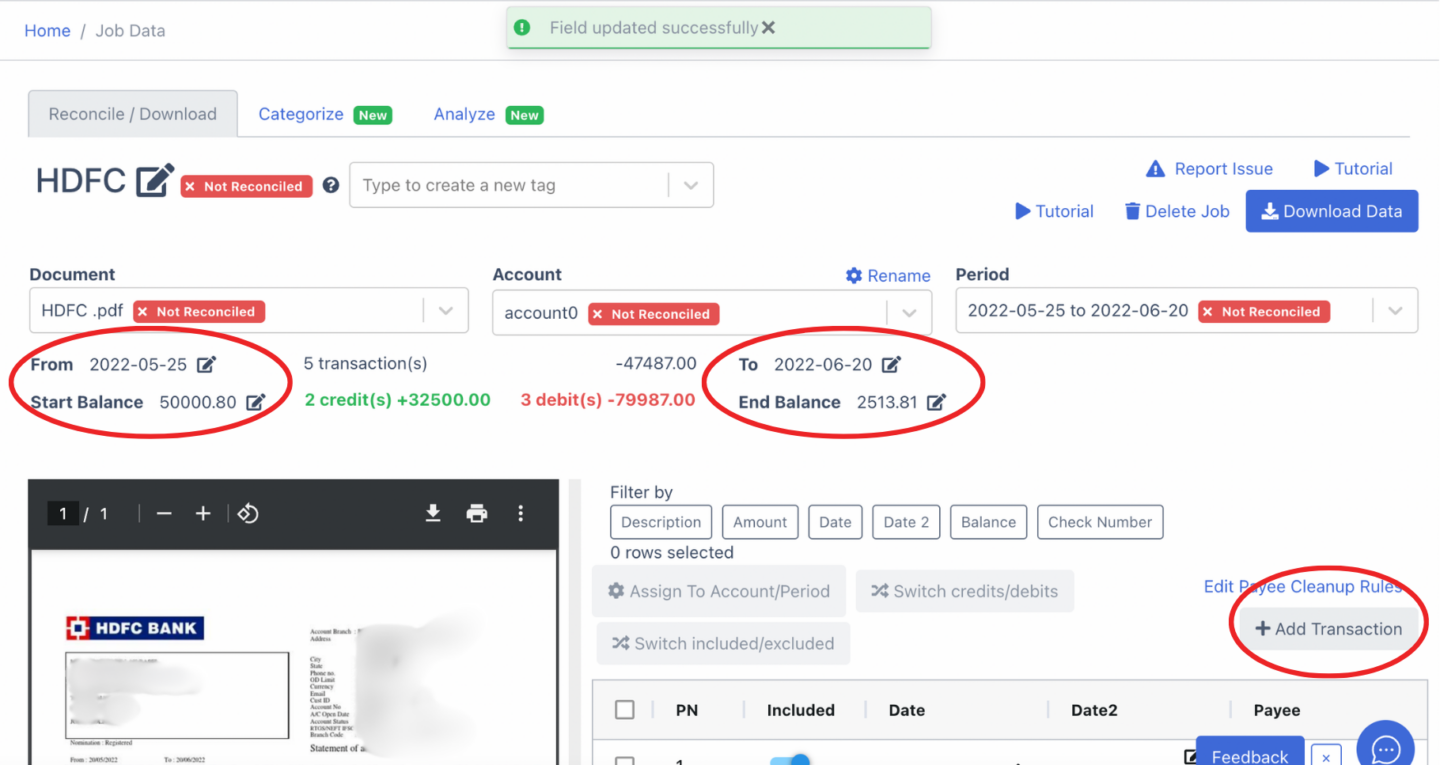Zoom in the PDF viewer
Image resolution: width=1440 pixels, height=765 pixels.
[203, 513]
